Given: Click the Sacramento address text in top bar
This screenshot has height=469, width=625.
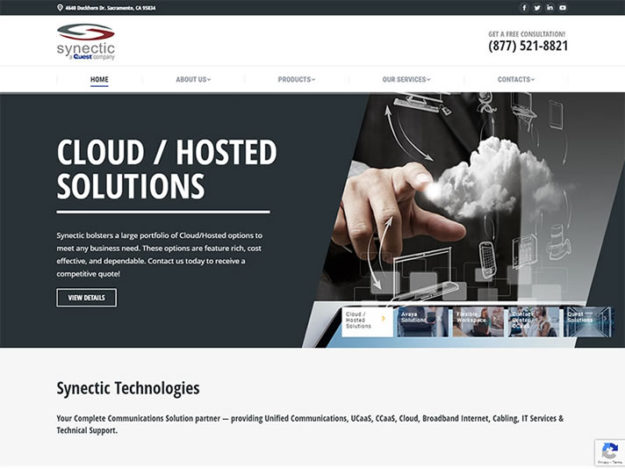Looking at the screenshot, I should 110,8.
